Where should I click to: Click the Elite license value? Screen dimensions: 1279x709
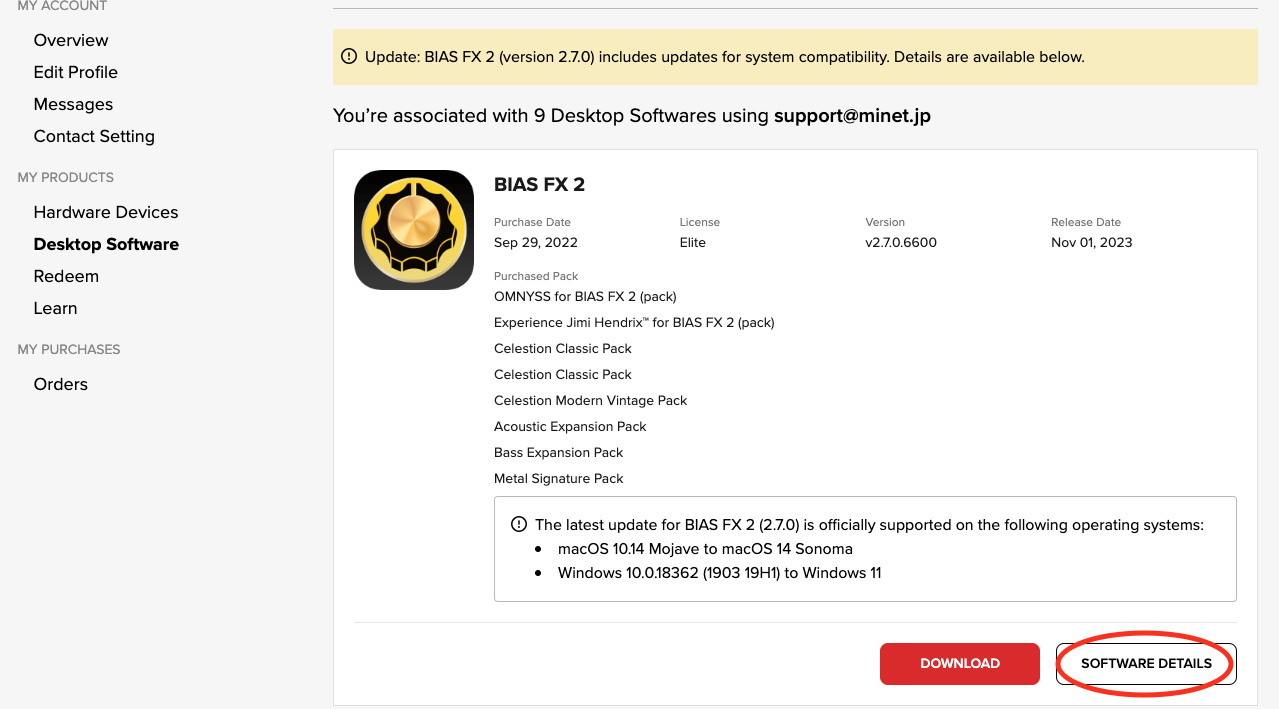coord(693,242)
